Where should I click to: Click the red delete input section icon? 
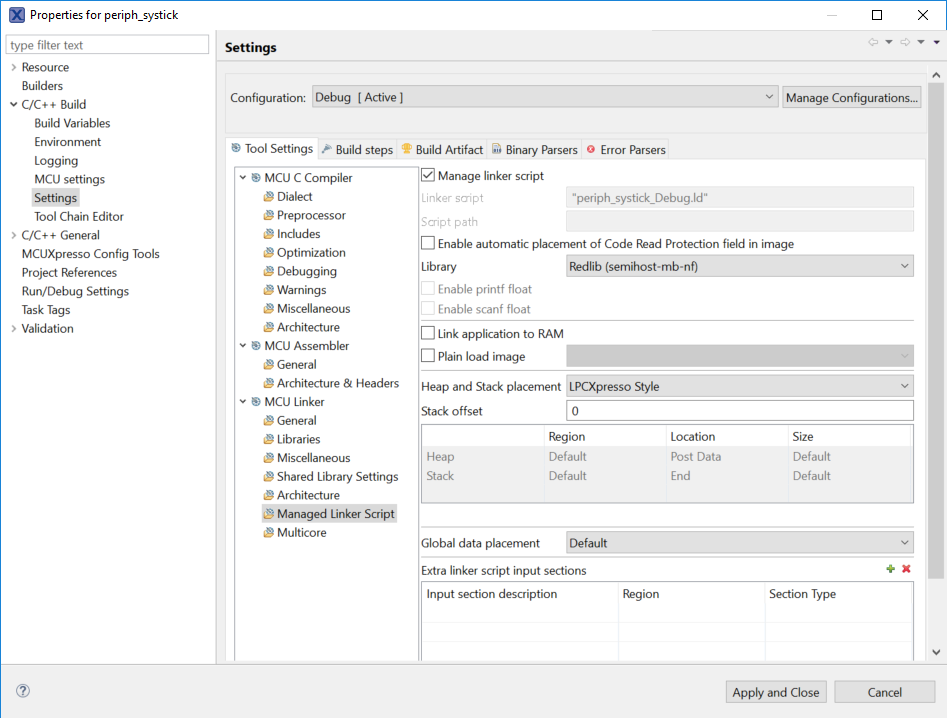(x=906, y=569)
